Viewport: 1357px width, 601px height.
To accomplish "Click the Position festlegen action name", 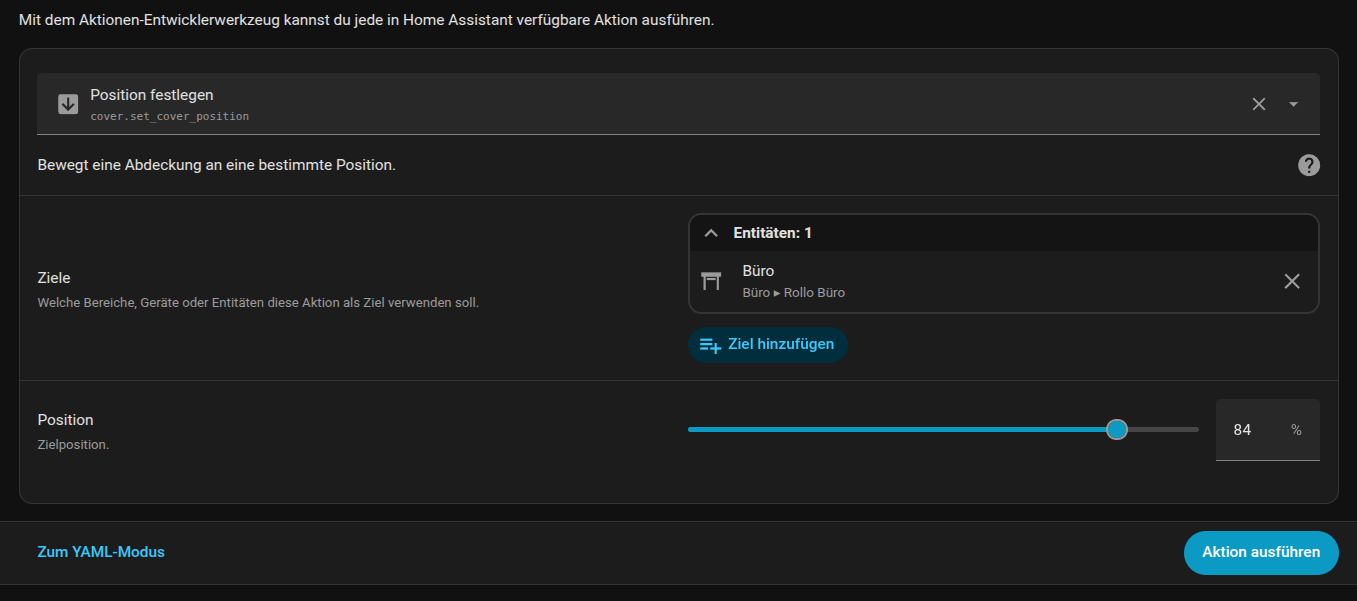I will [152, 95].
